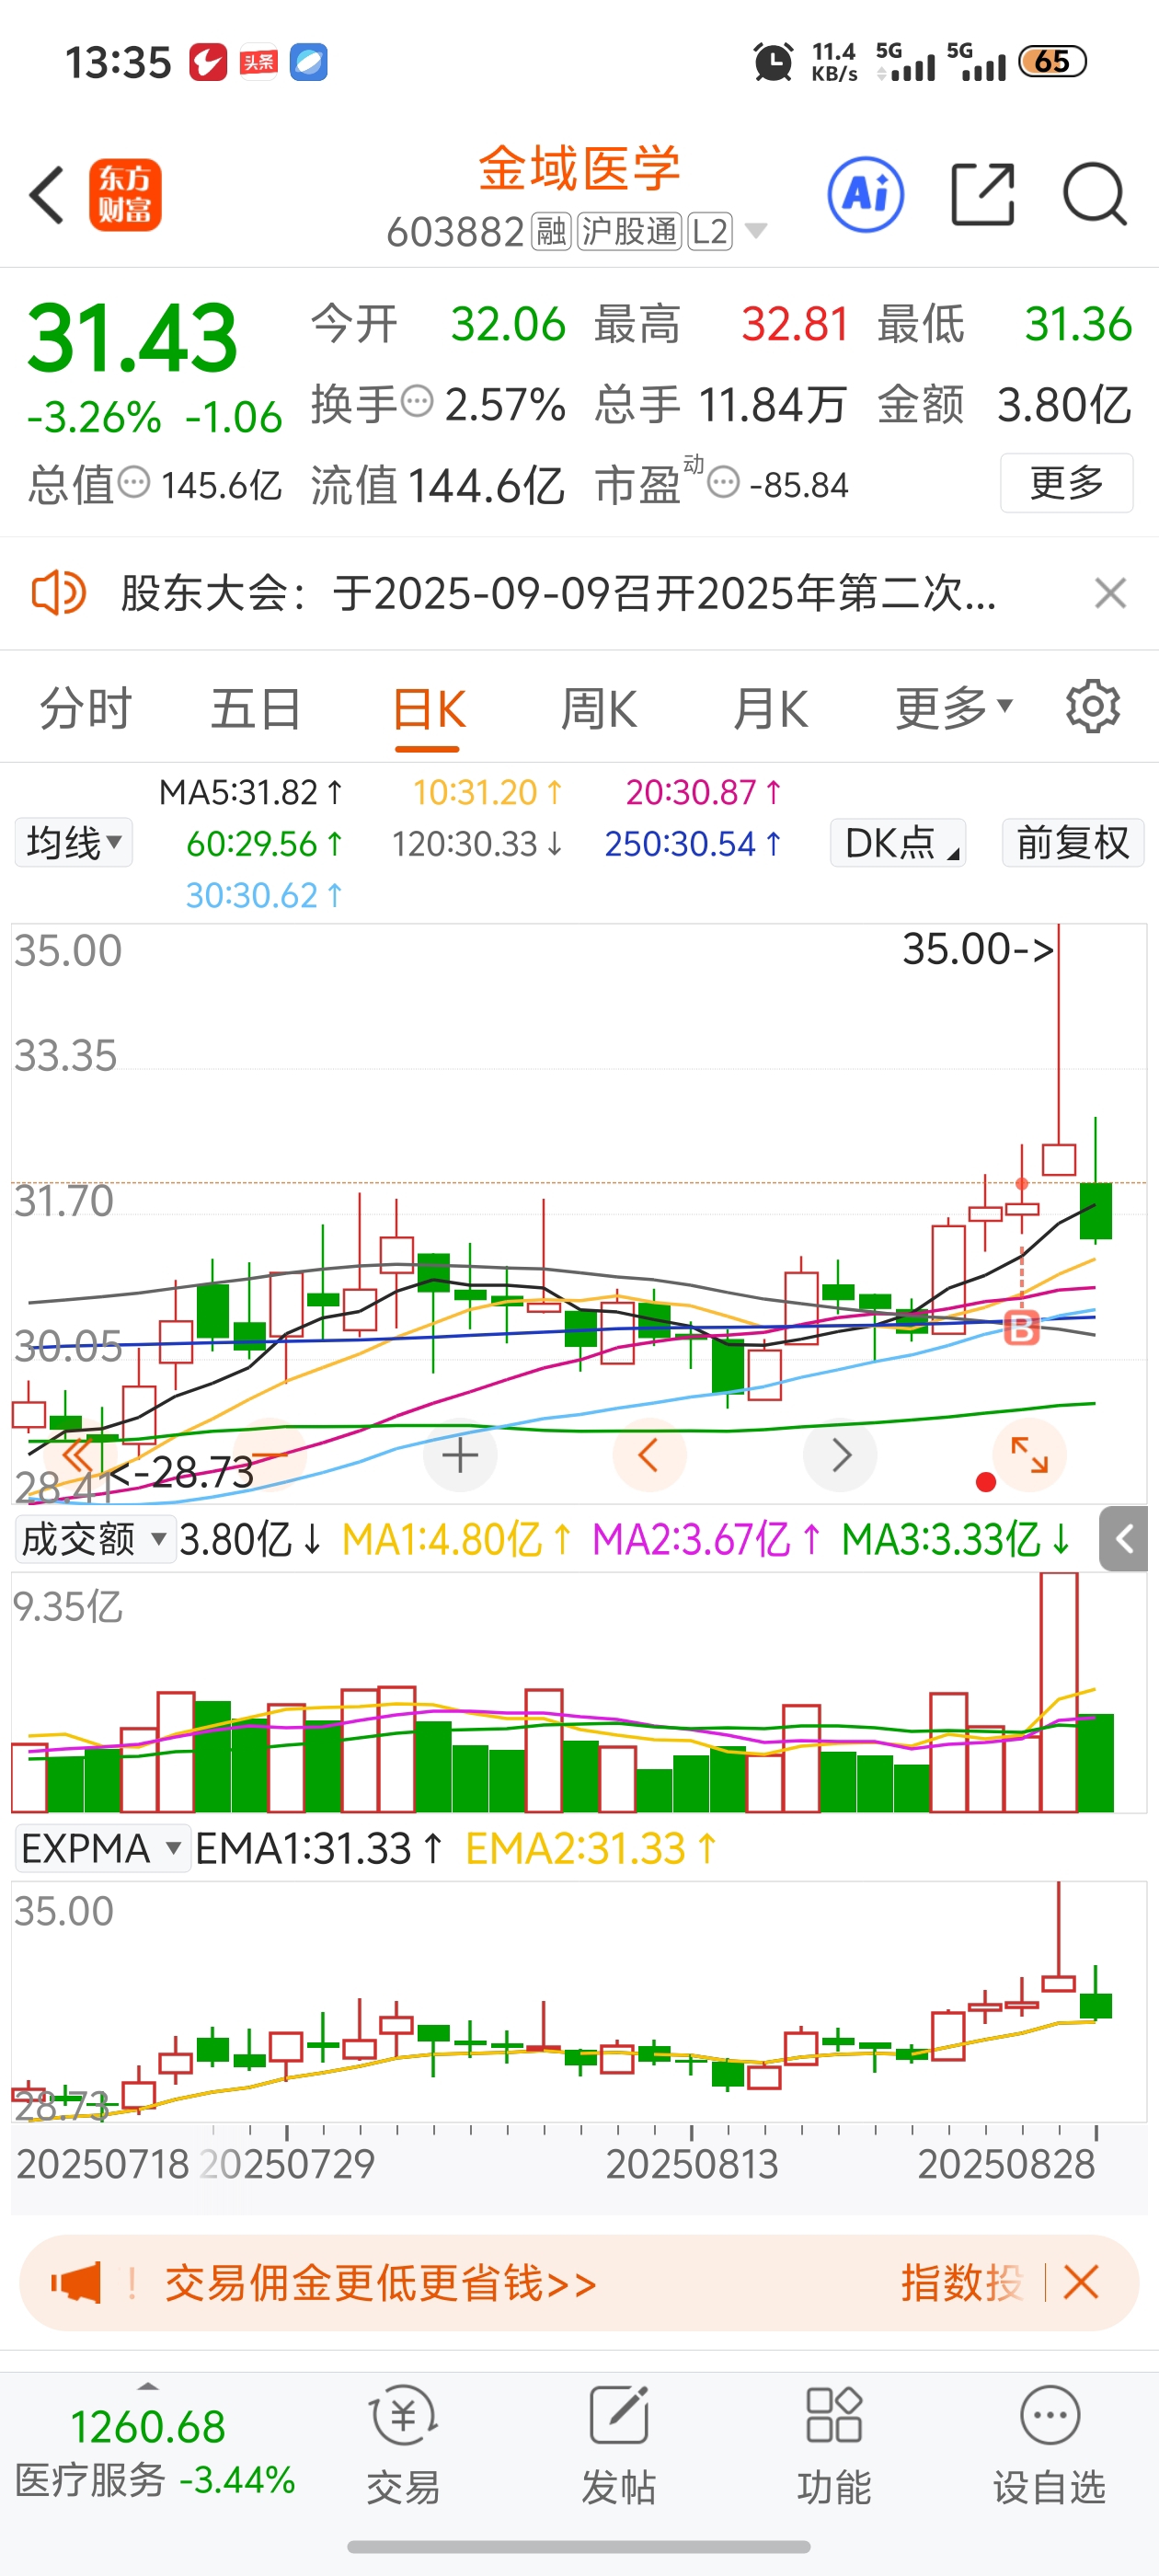This screenshot has width=1159, height=2576.
Task: Tap the latest green candlestick
Action: coord(1096,1210)
